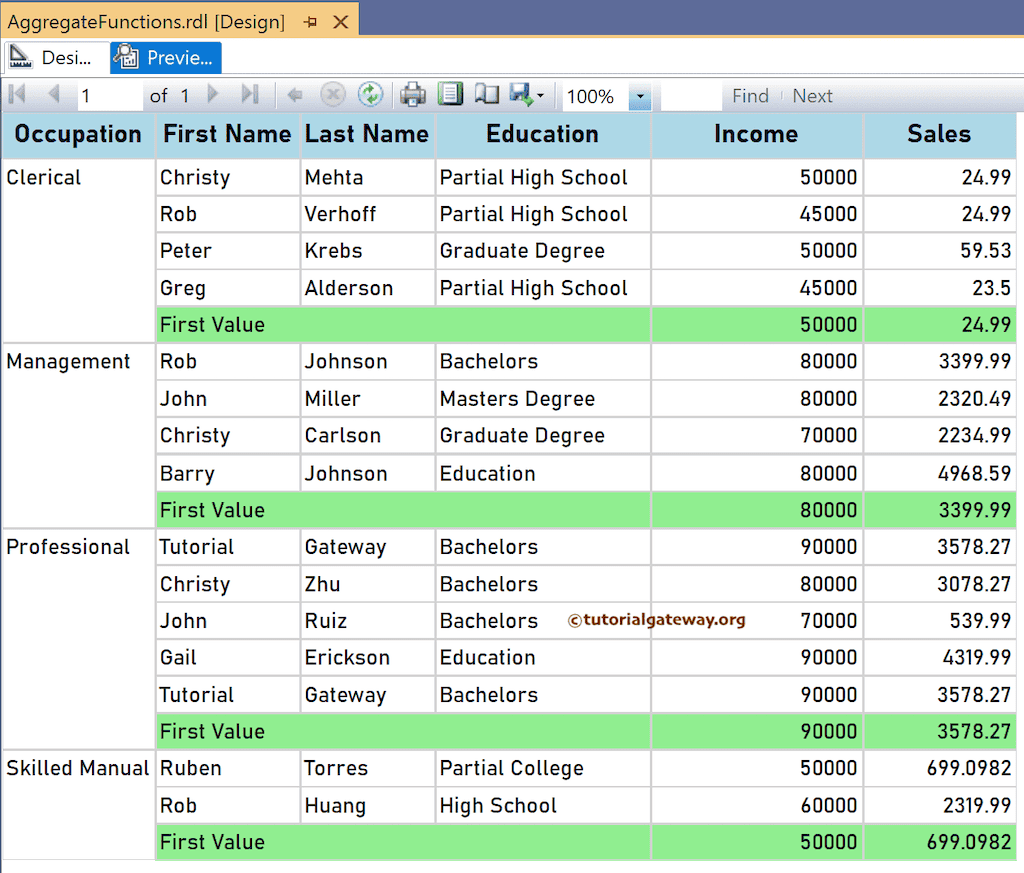This screenshot has width=1024, height=873.
Task: Go to the next page
Action: pyautogui.click(x=213, y=95)
